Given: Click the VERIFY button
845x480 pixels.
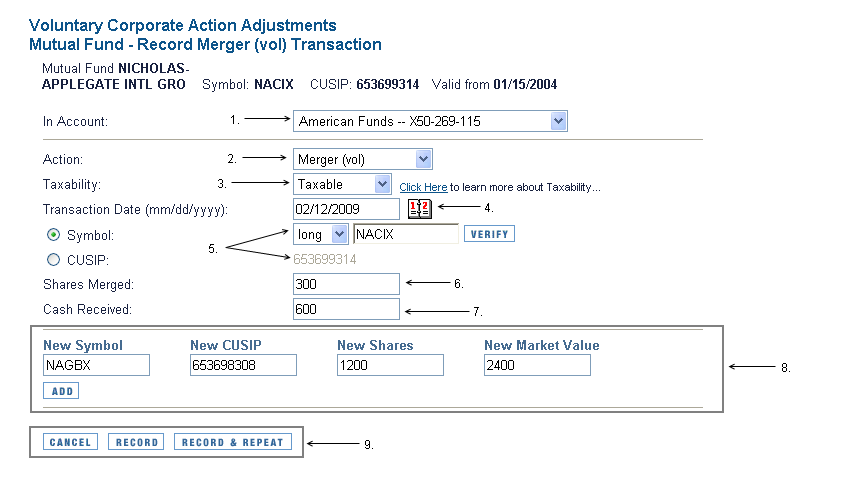Looking at the screenshot, I should coord(489,234).
